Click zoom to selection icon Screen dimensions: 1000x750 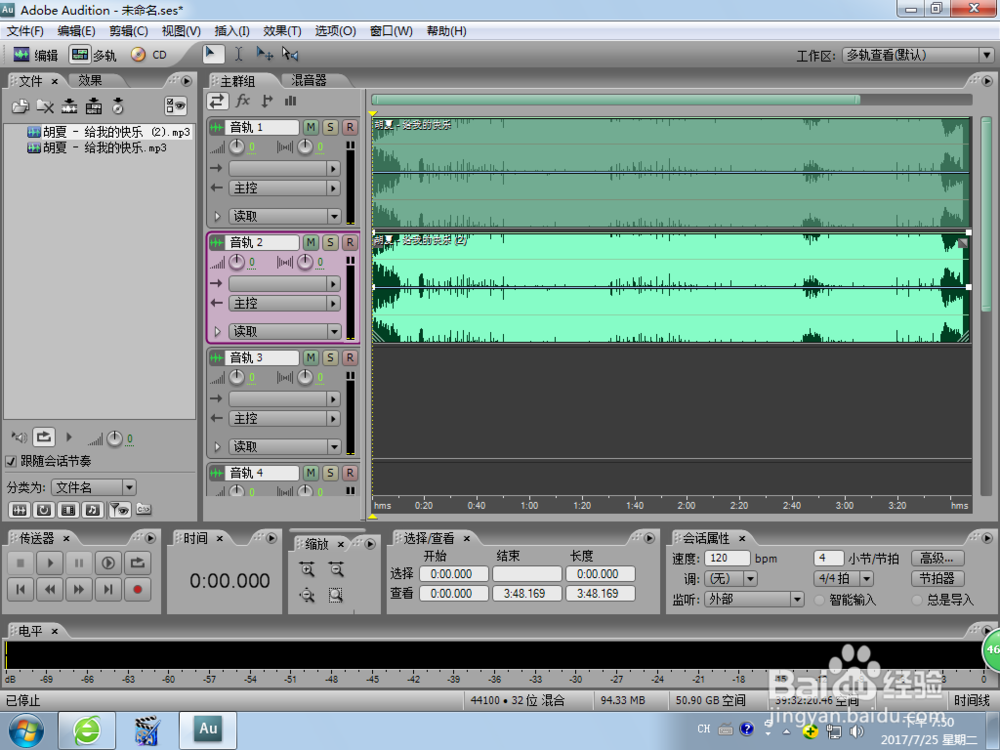(336, 596)
